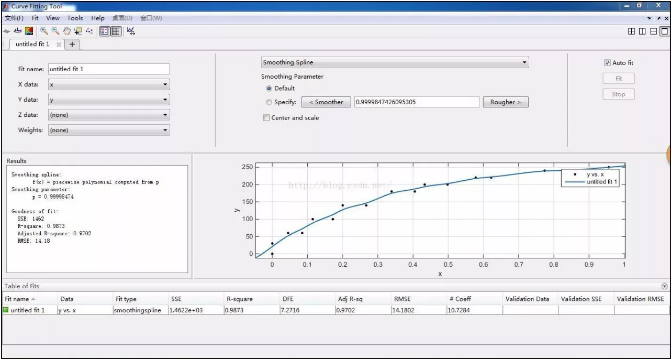Screen dimensions: 672x360
Task: Switch to four-pane tile layout icon
Action: click(x=631, y=31)
